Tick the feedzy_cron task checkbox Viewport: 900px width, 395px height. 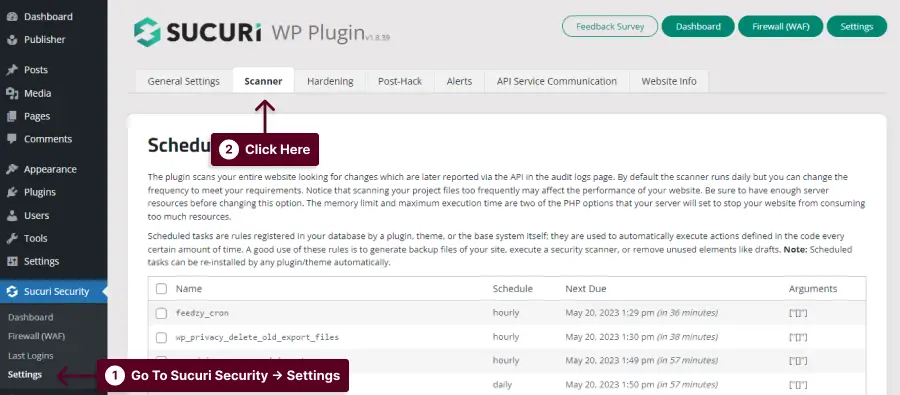[x=161, y=313]
